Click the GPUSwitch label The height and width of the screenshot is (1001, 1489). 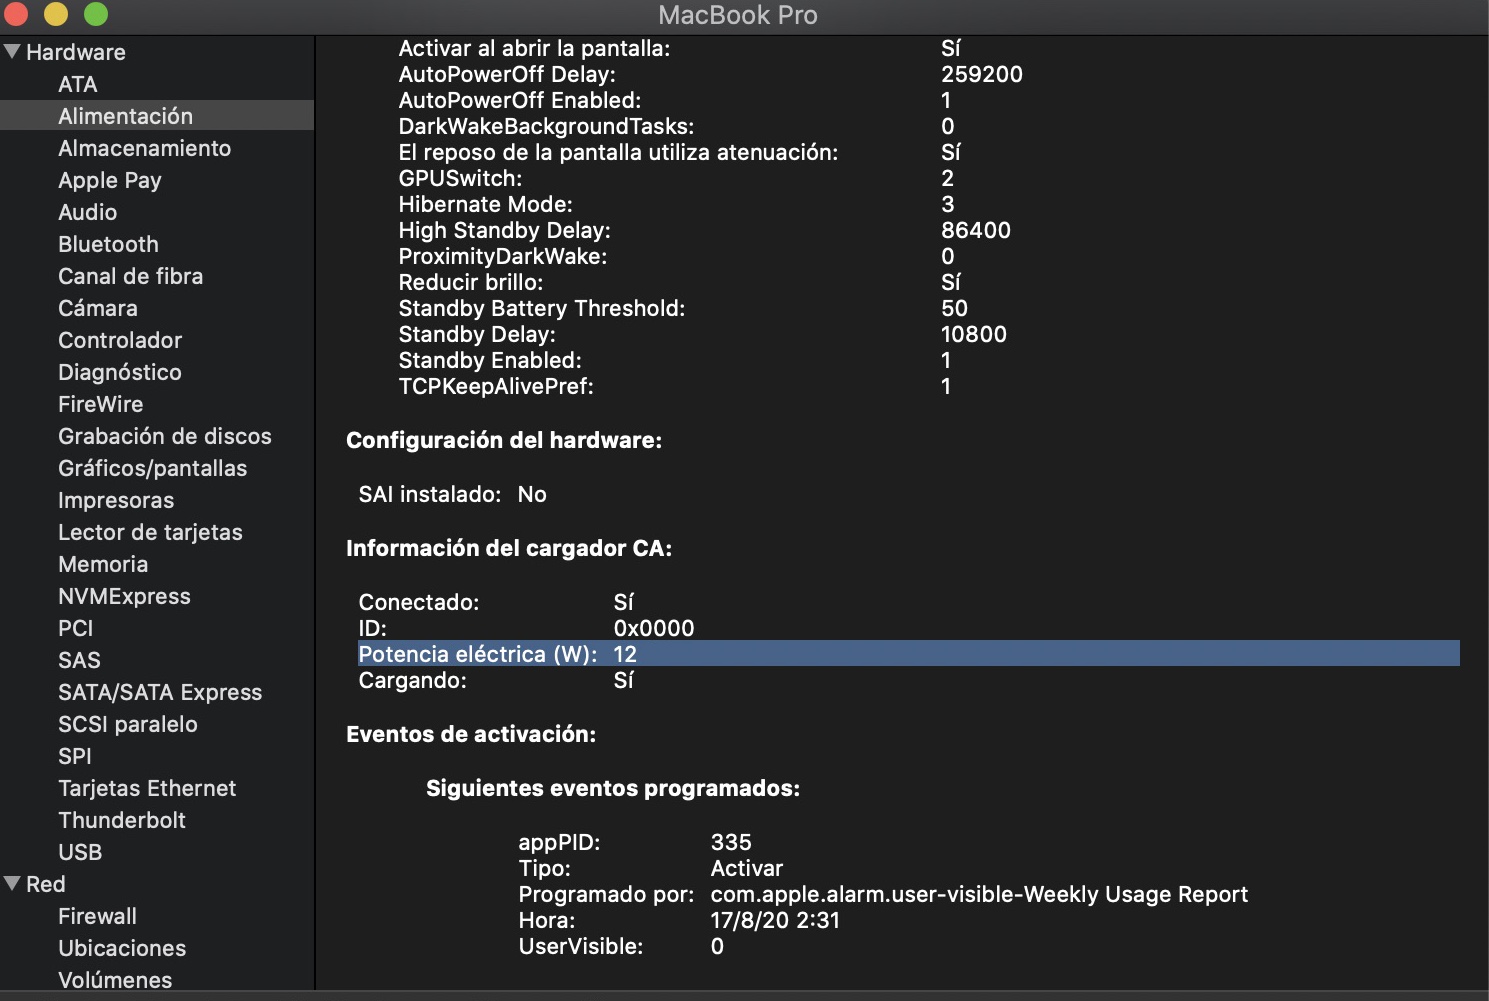tap(461, 178)
